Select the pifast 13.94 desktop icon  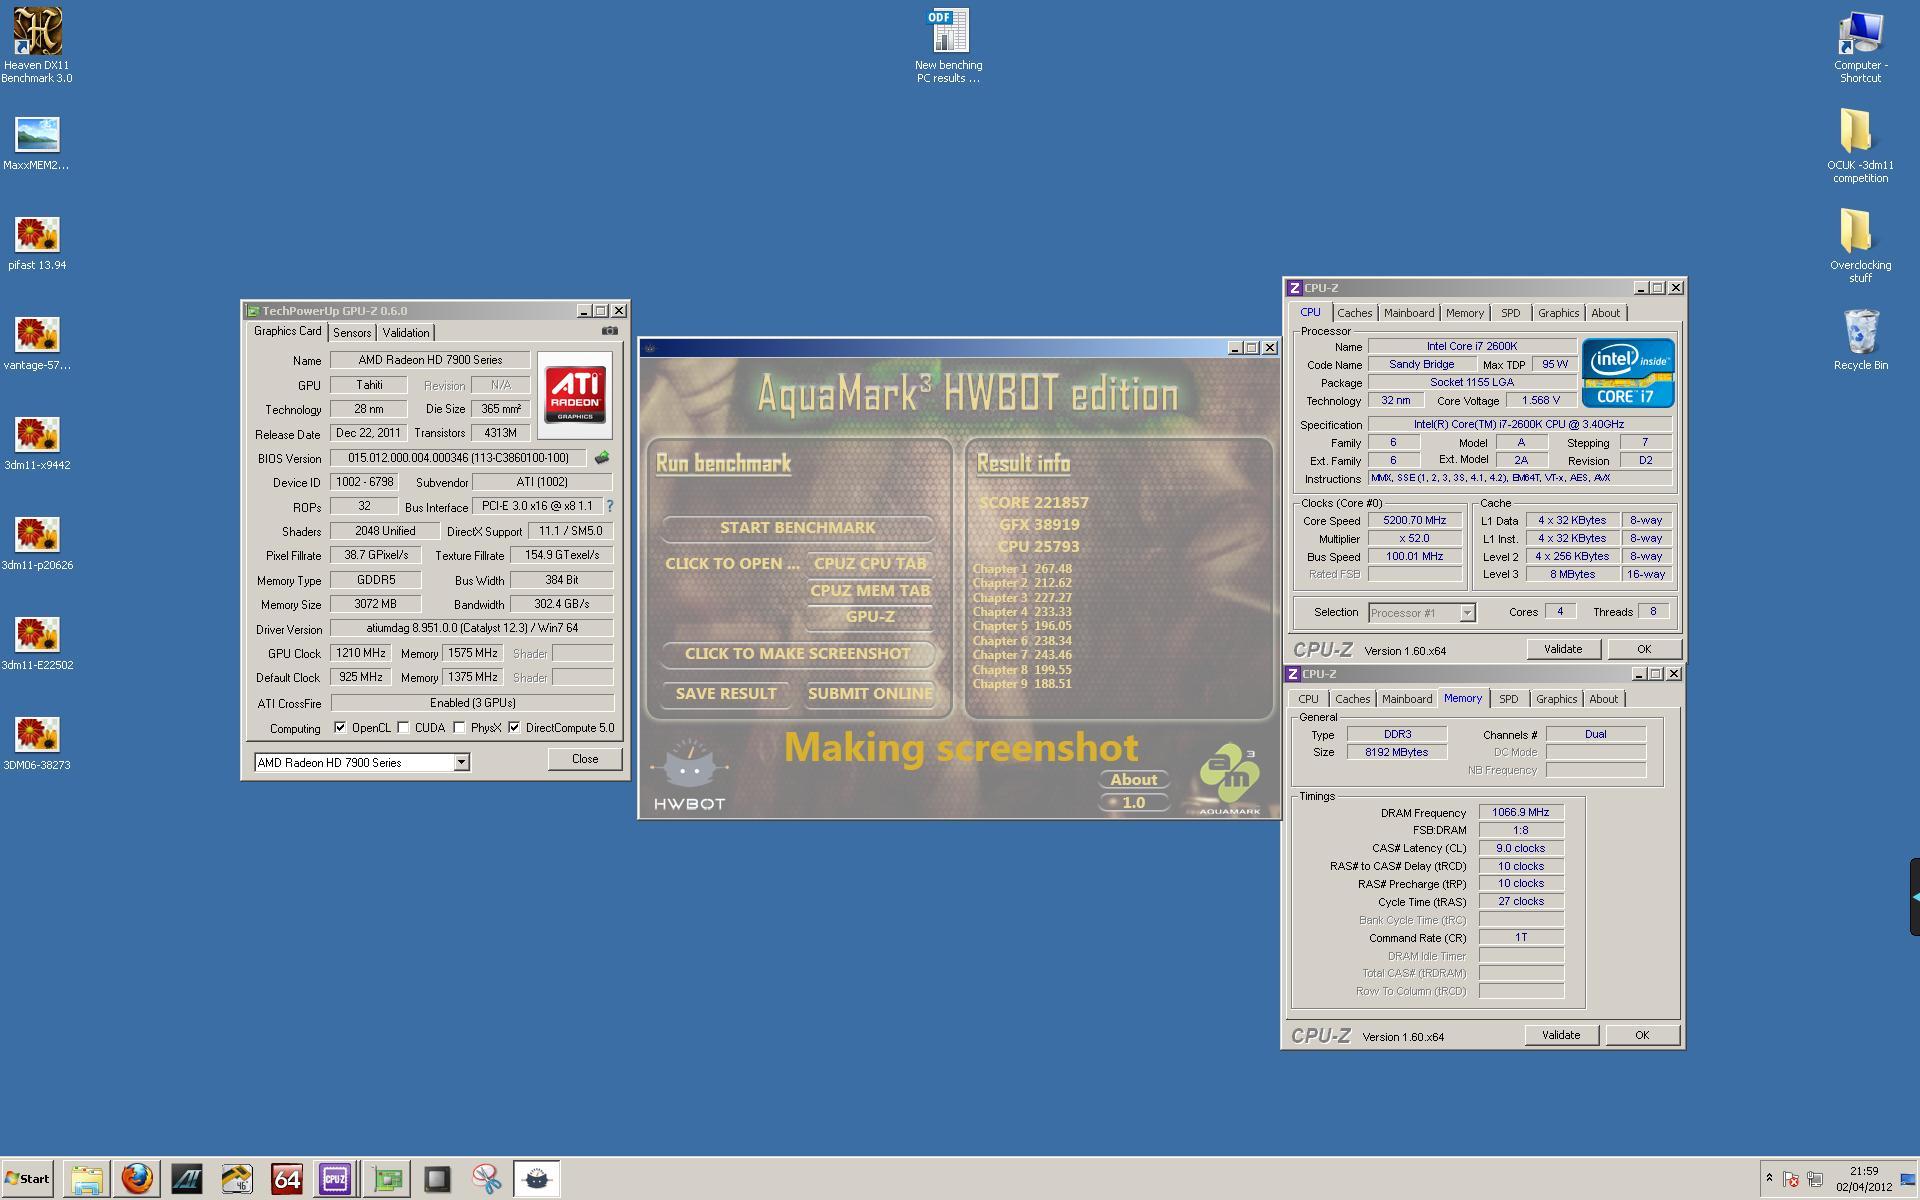(x=37, y=243)
